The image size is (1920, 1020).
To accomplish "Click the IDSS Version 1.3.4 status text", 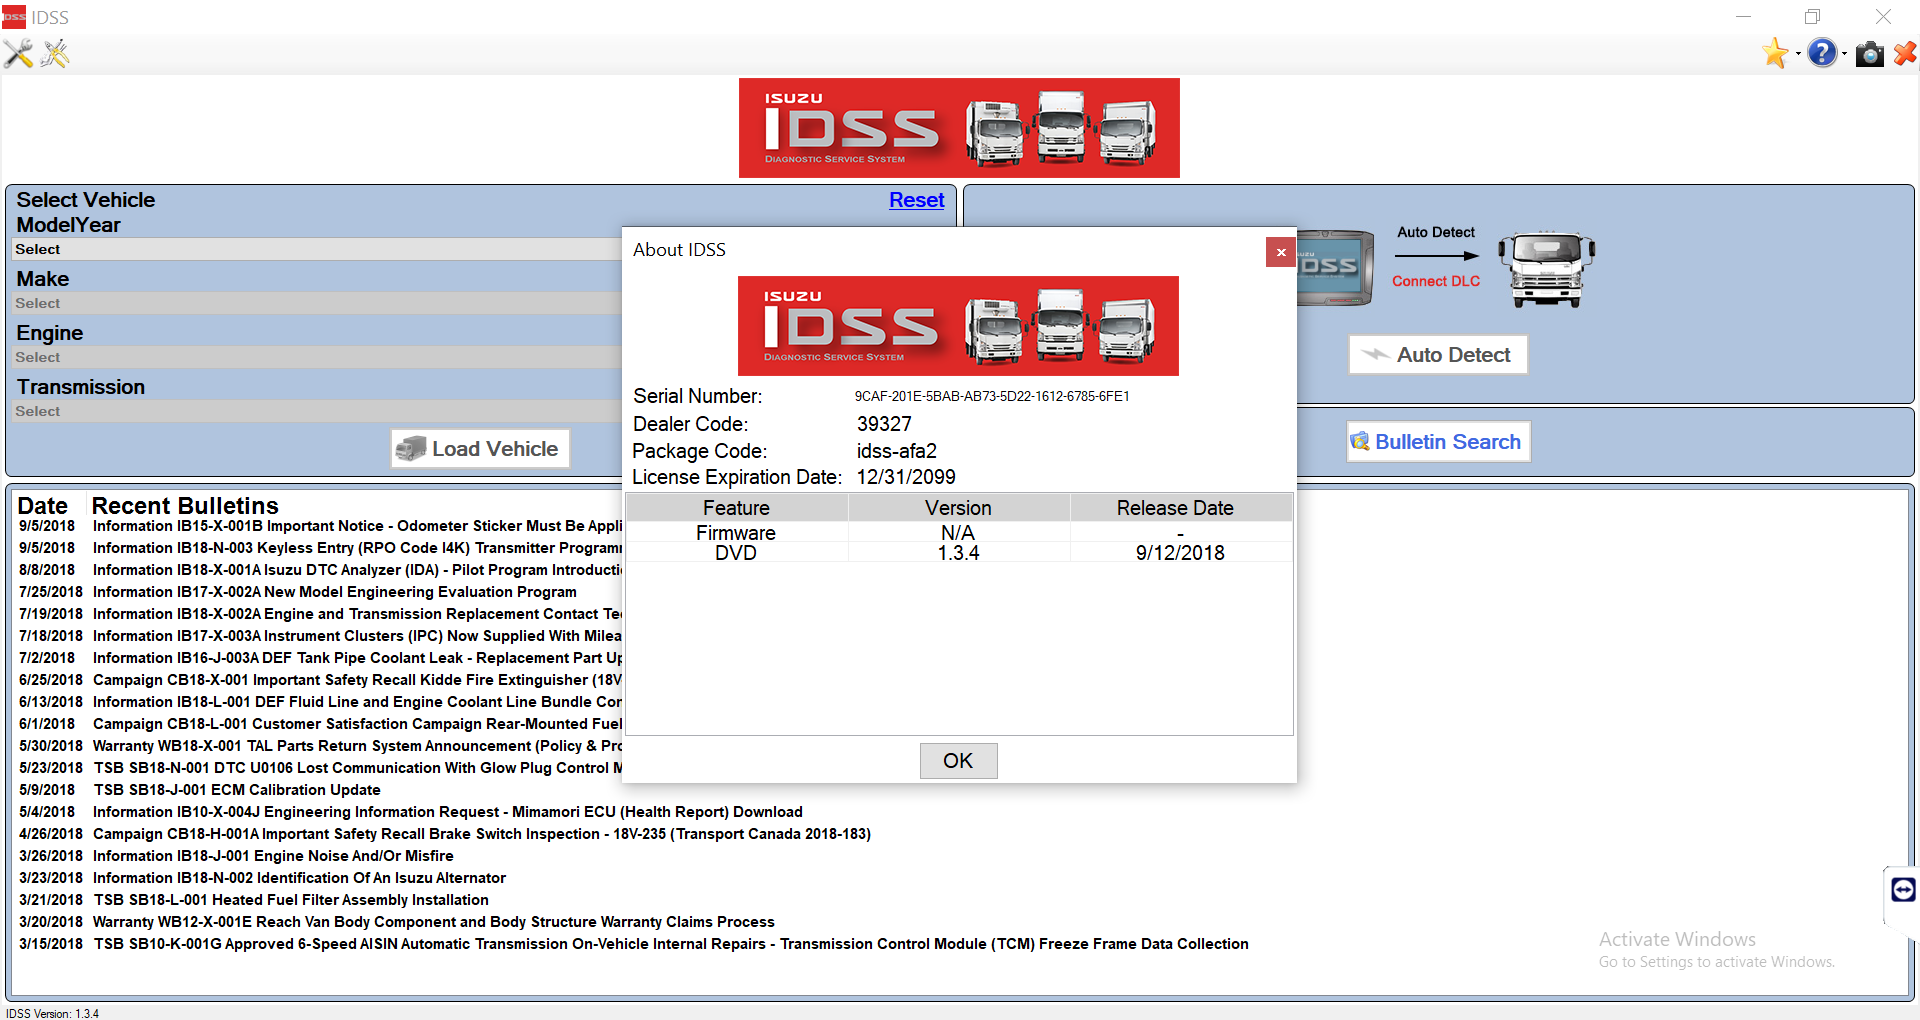I will [x=52, y=1013].
